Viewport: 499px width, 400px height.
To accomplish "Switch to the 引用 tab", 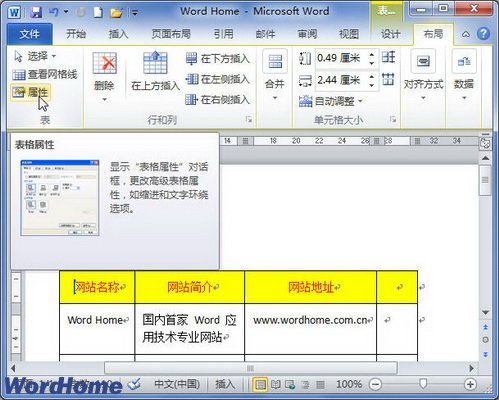I will (223, 34).
